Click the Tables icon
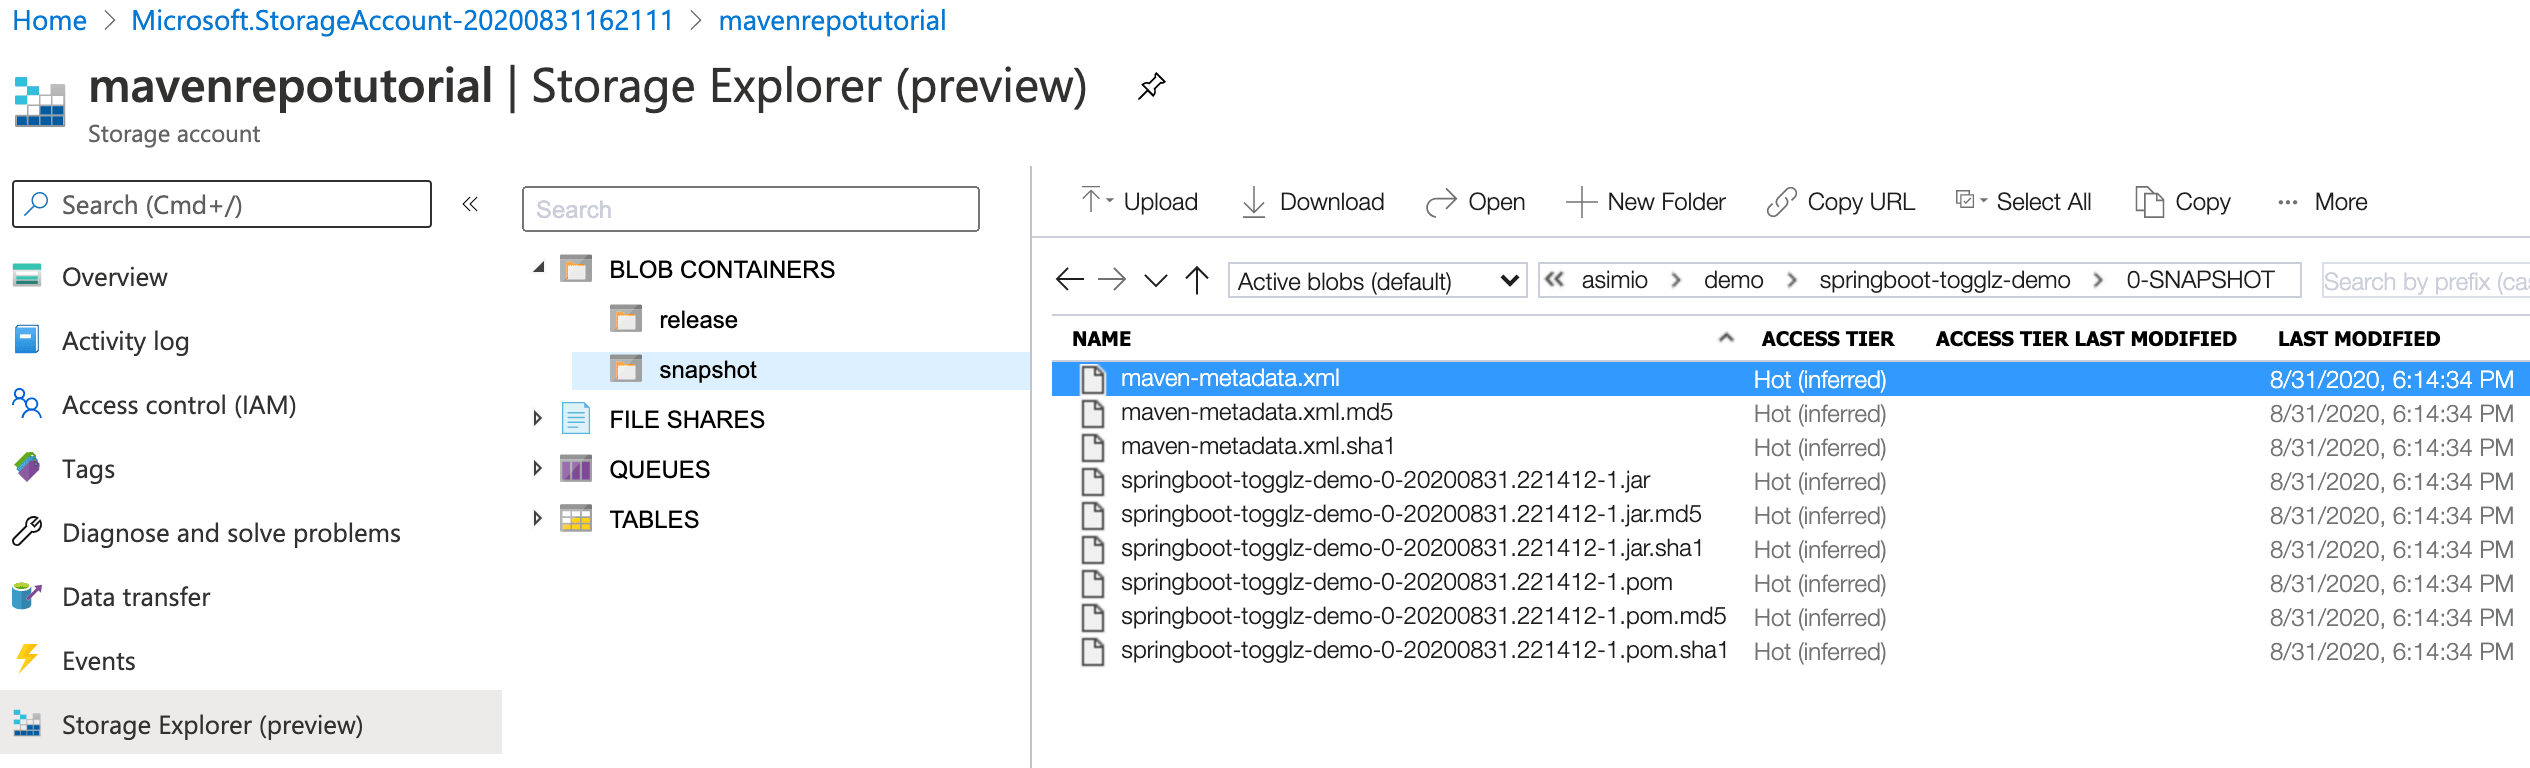 [x=576, y=518]
